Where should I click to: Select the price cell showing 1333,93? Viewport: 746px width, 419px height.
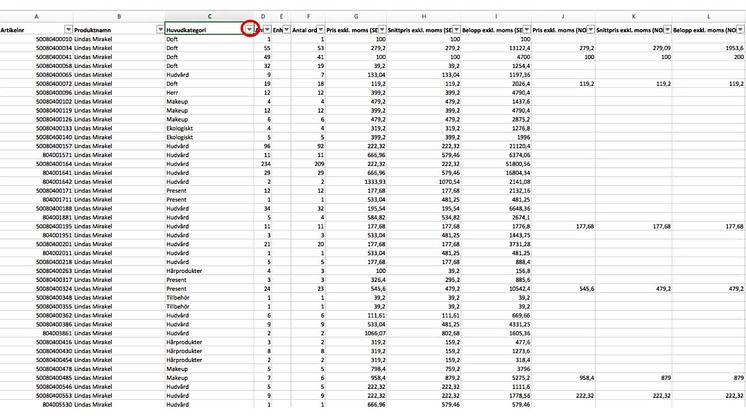[356, 182]
